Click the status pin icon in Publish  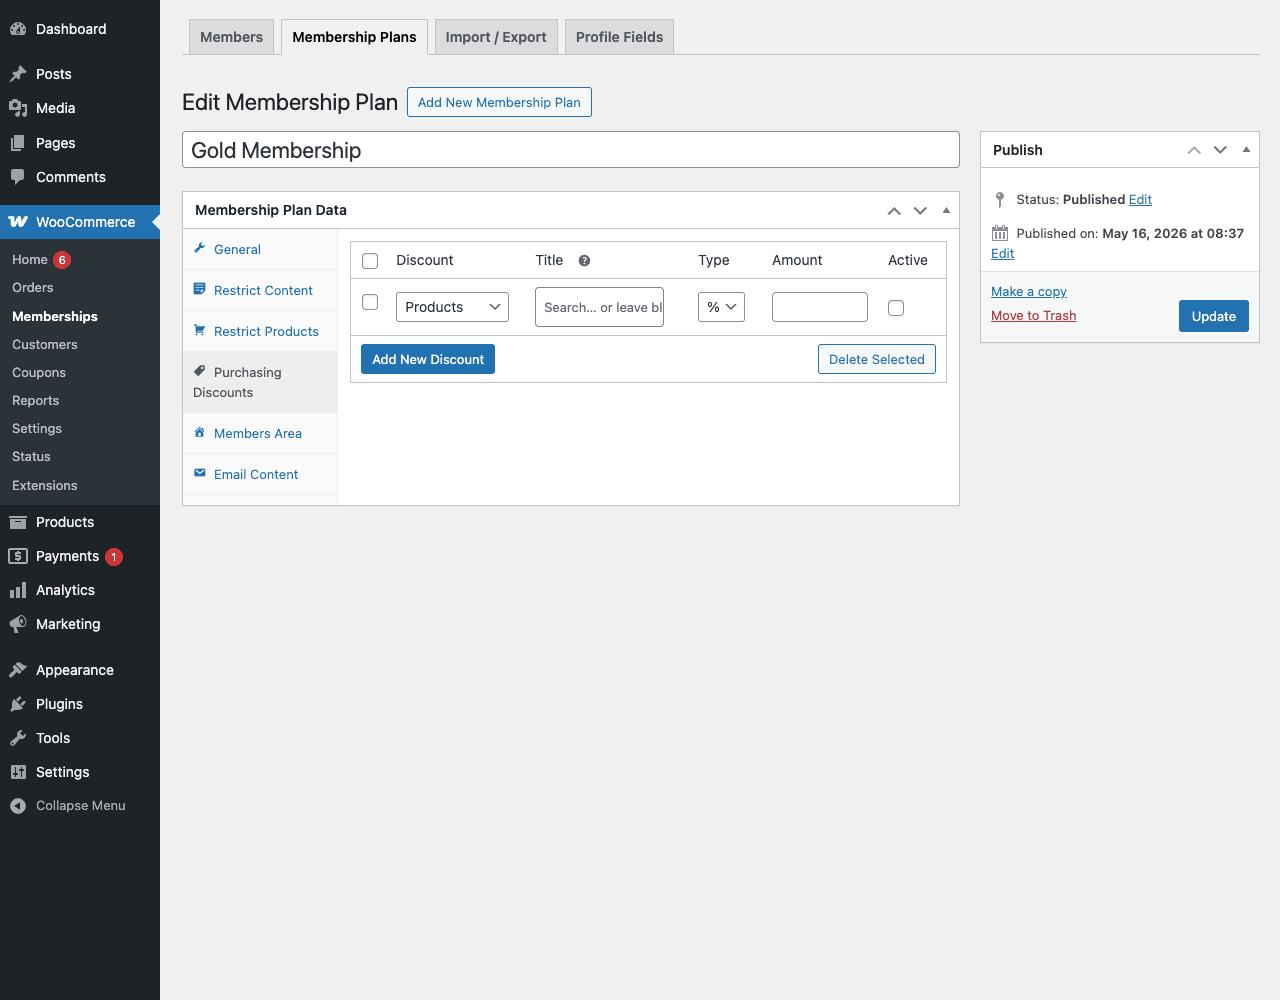tap(1000, 199)
